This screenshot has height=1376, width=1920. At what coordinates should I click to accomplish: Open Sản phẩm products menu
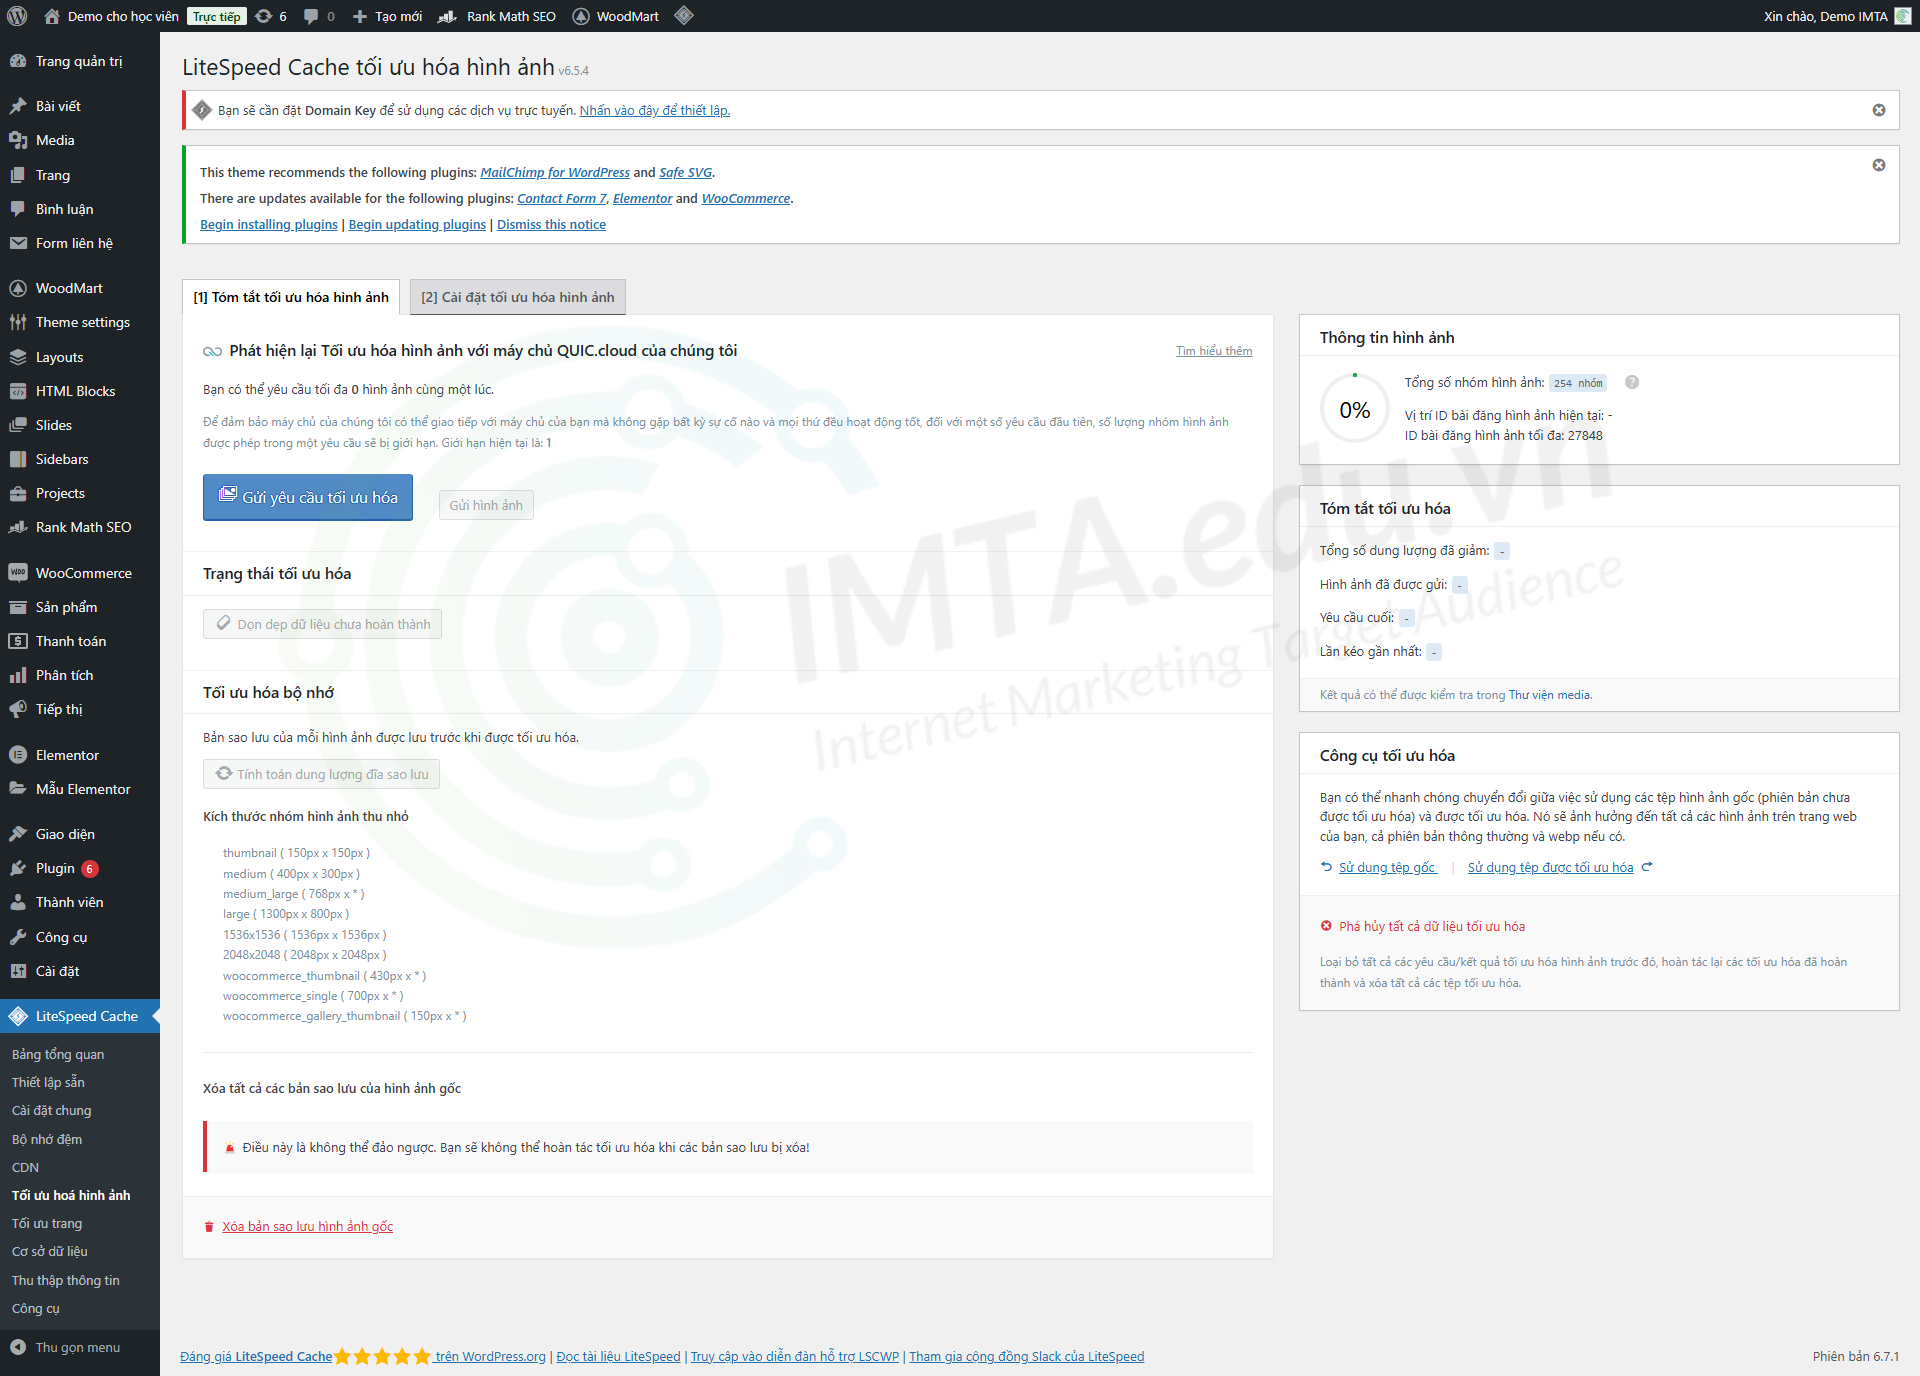tap(80, 607)
